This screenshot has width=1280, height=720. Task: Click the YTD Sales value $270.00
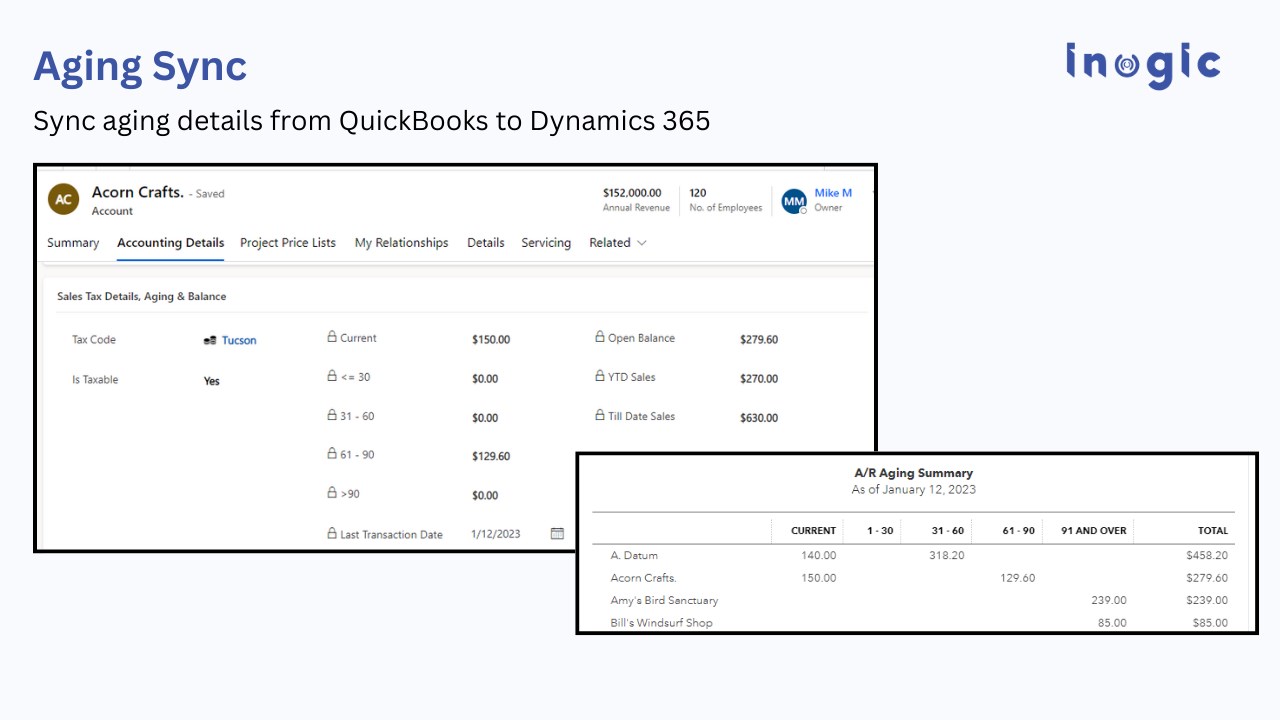[x=759, y=379]
